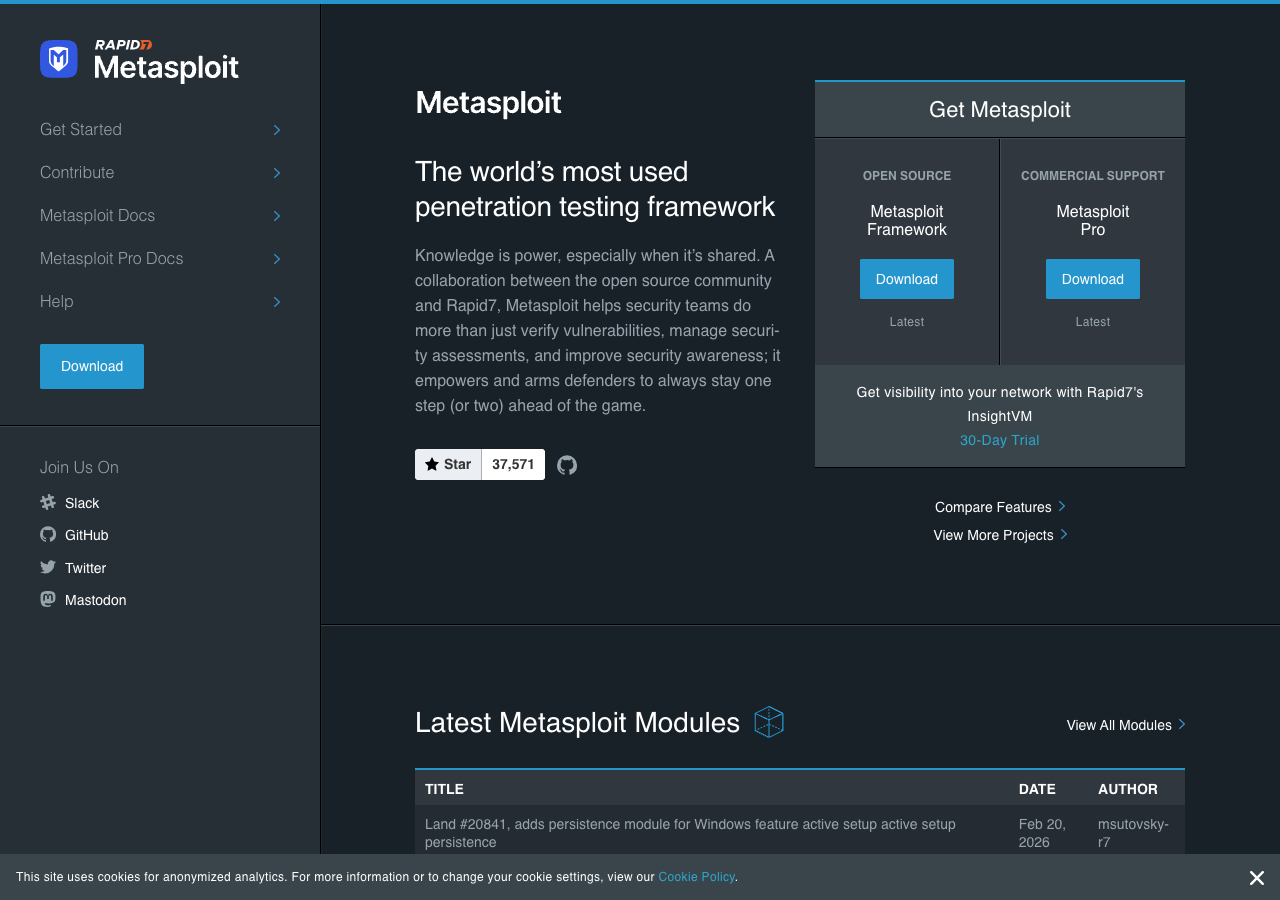Open the Compare Features page
Viewport: 1280px width, 900px height.
click(993, 507)
